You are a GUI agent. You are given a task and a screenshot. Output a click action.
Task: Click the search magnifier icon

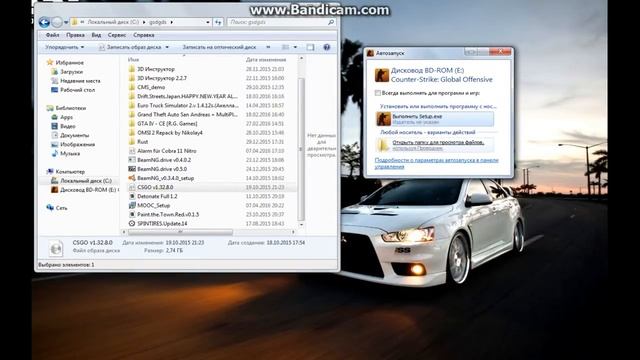coord(331,22)
